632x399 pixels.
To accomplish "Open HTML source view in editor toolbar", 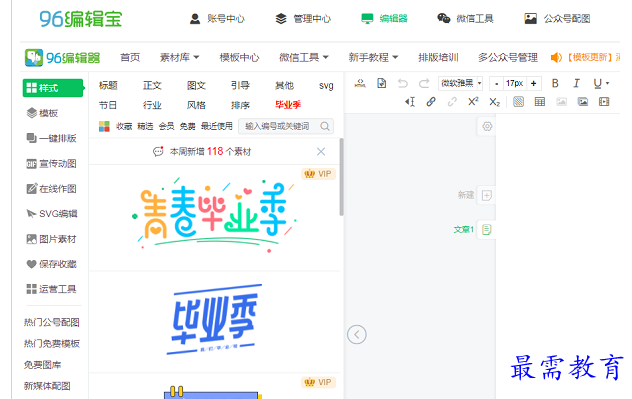I will coord(360,83).
